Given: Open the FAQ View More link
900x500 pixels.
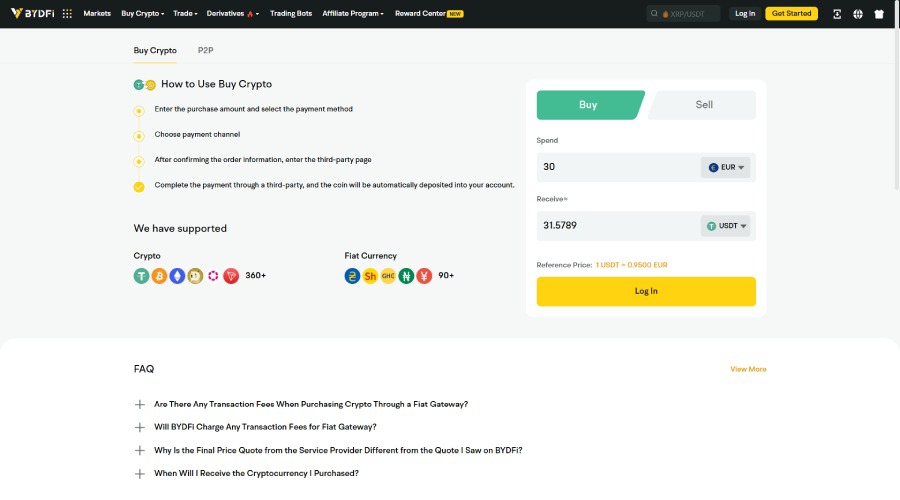Looking at the screenshot, I should 748,369.
